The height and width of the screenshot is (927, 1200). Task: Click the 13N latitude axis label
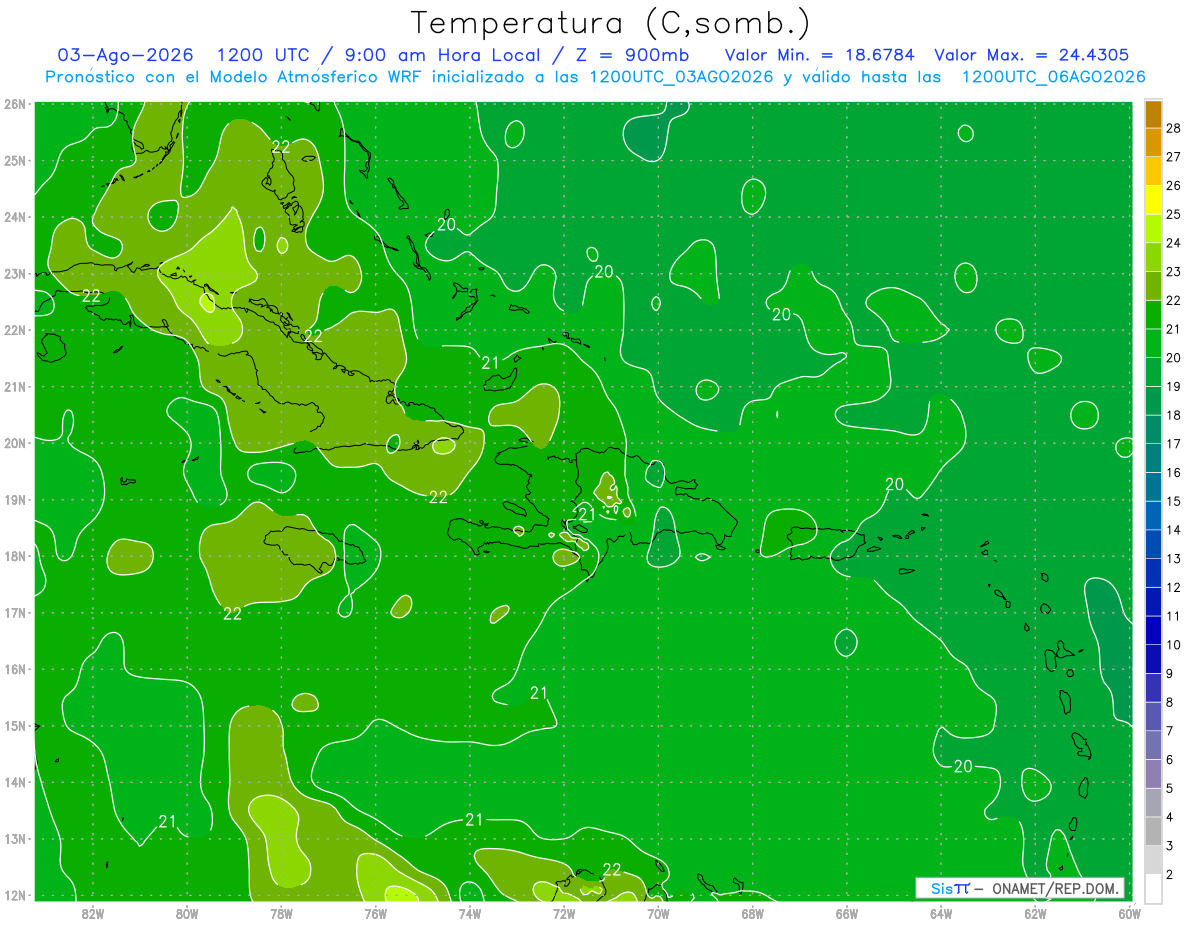[x=15, y=838]
